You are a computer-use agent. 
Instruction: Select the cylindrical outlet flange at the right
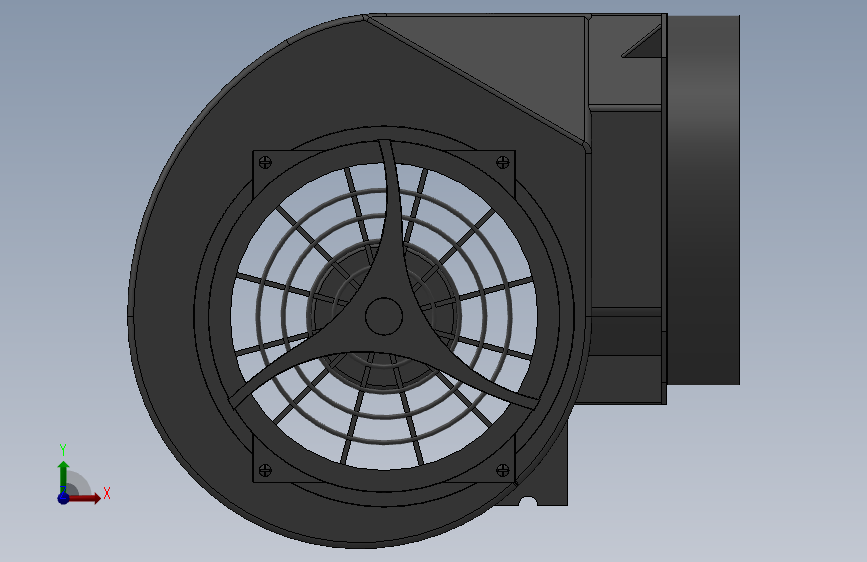tap(703, 200)
